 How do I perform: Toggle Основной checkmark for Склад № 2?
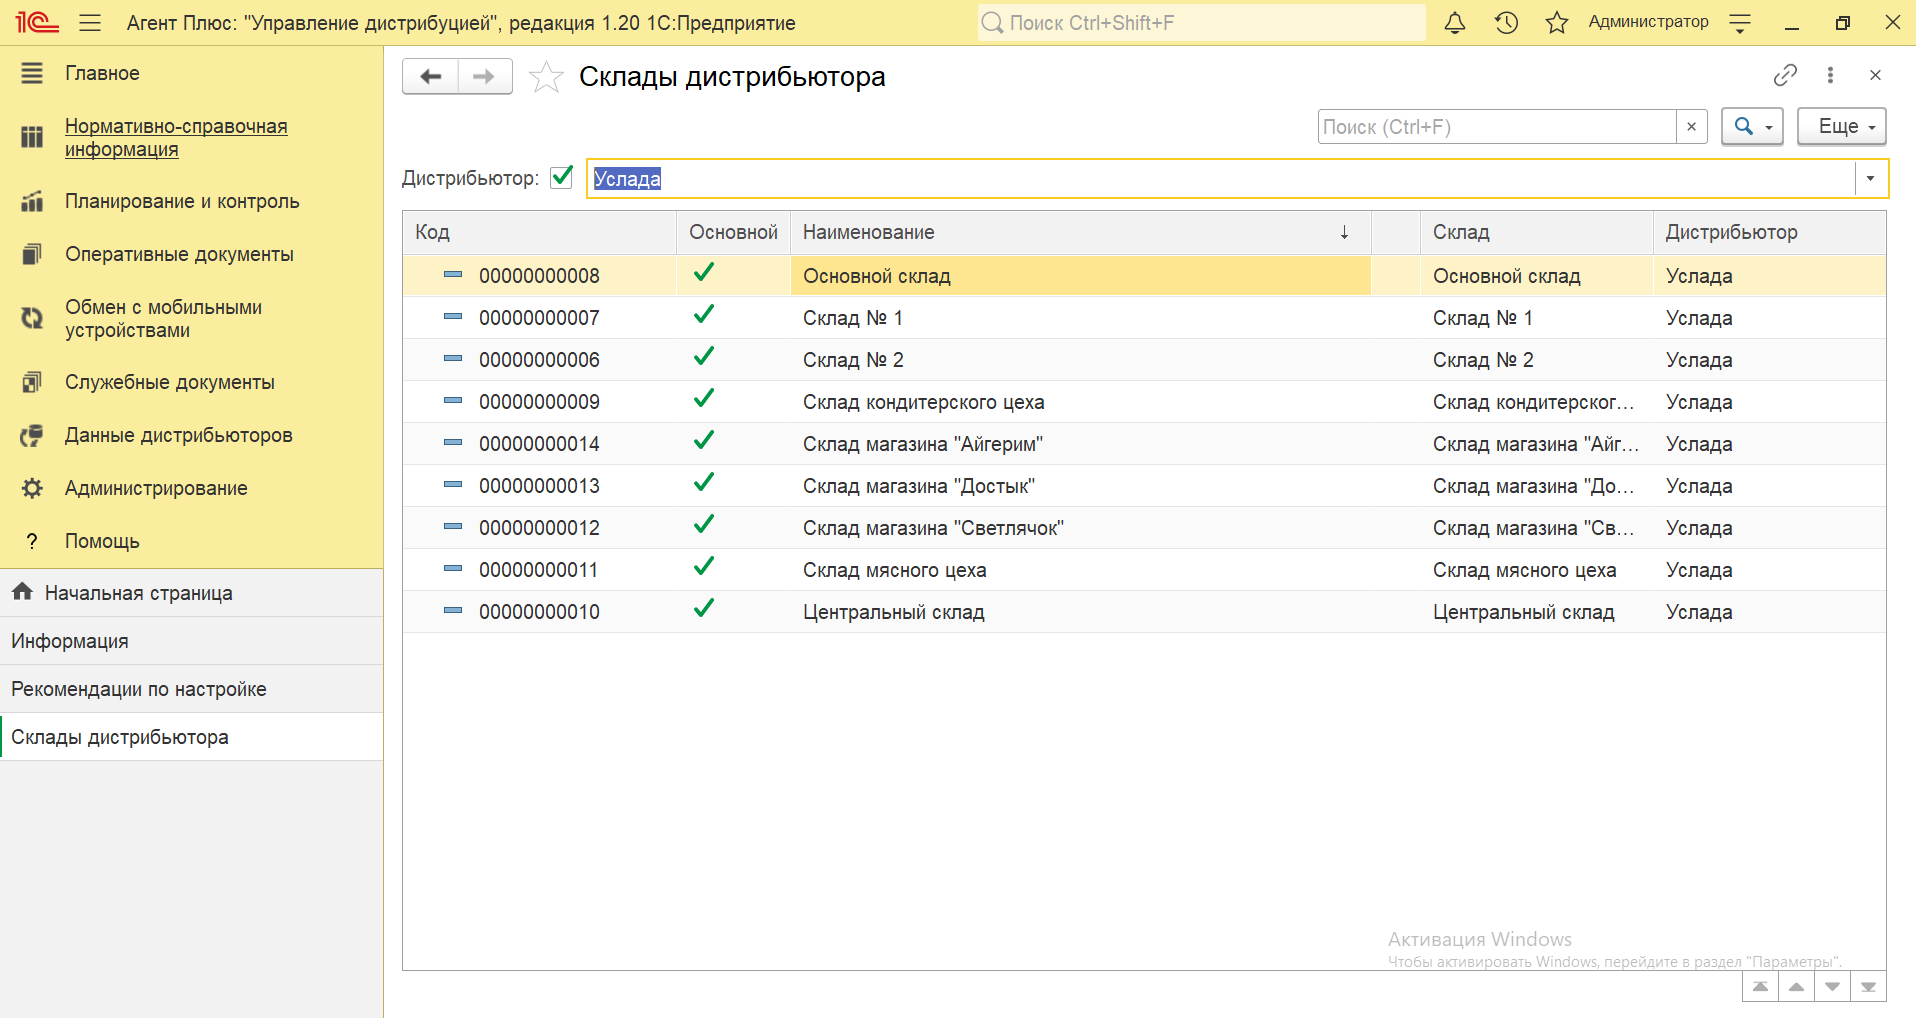pos(704,356)
